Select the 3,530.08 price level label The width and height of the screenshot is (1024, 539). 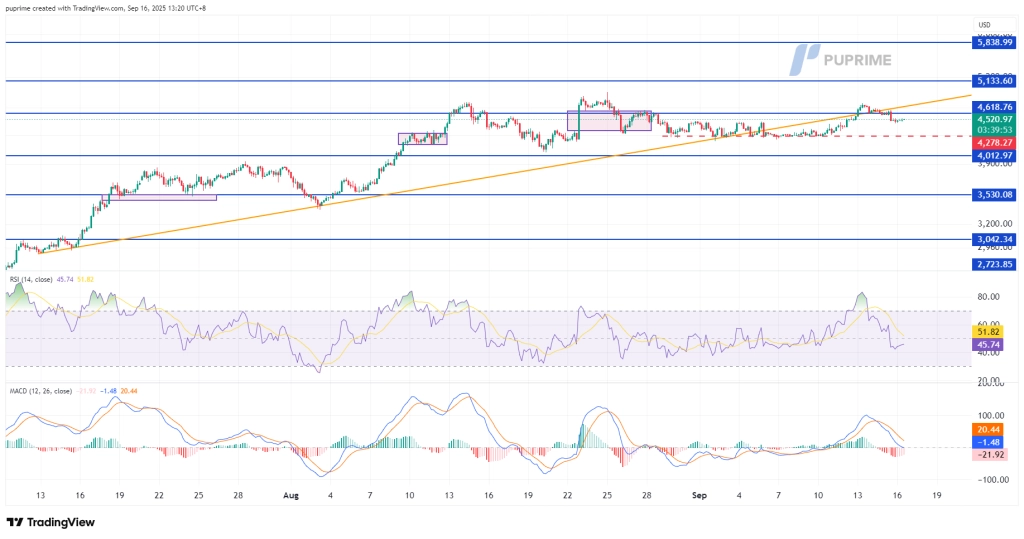[993, 195]
